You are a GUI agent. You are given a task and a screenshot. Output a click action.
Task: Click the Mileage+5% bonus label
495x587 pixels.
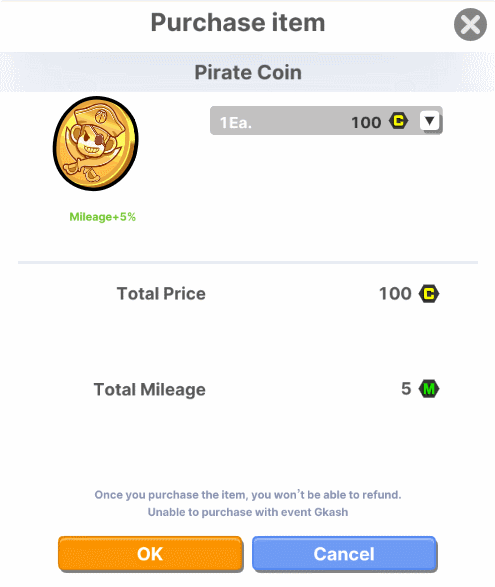103,217
